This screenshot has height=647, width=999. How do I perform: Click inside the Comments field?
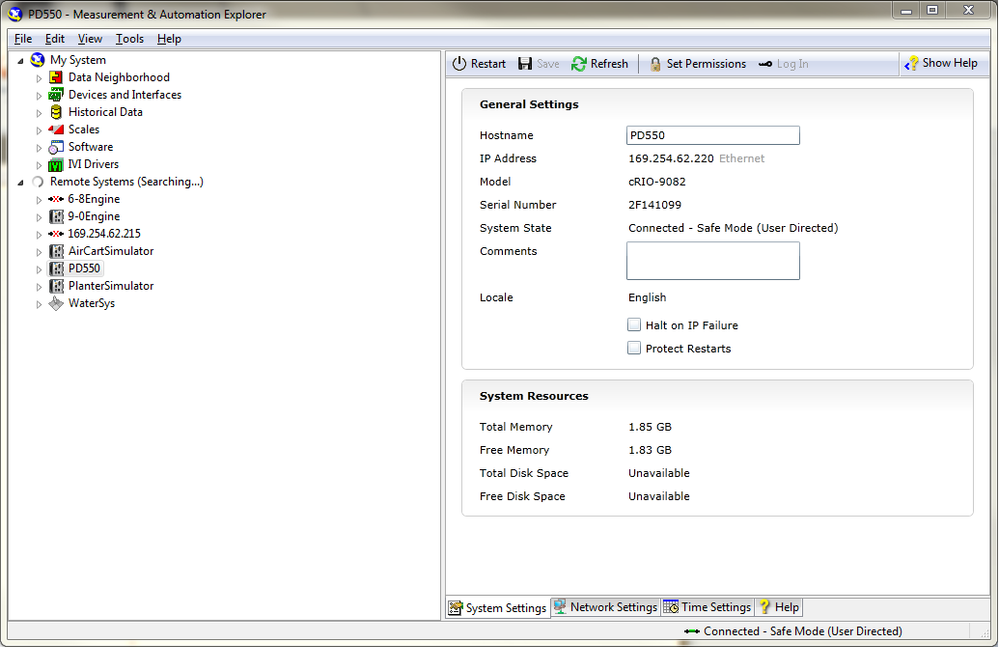(712, 261)
